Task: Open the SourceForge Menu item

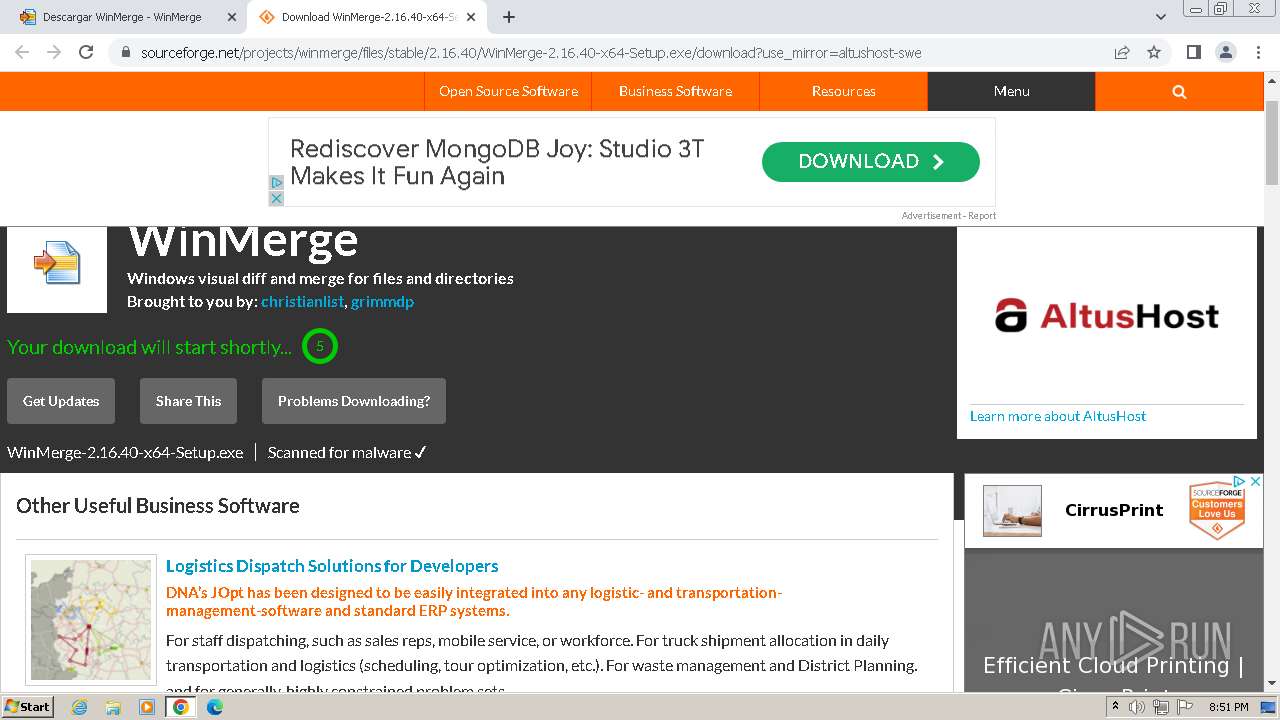Action: pyautogui.click(x=1011, y=91)
